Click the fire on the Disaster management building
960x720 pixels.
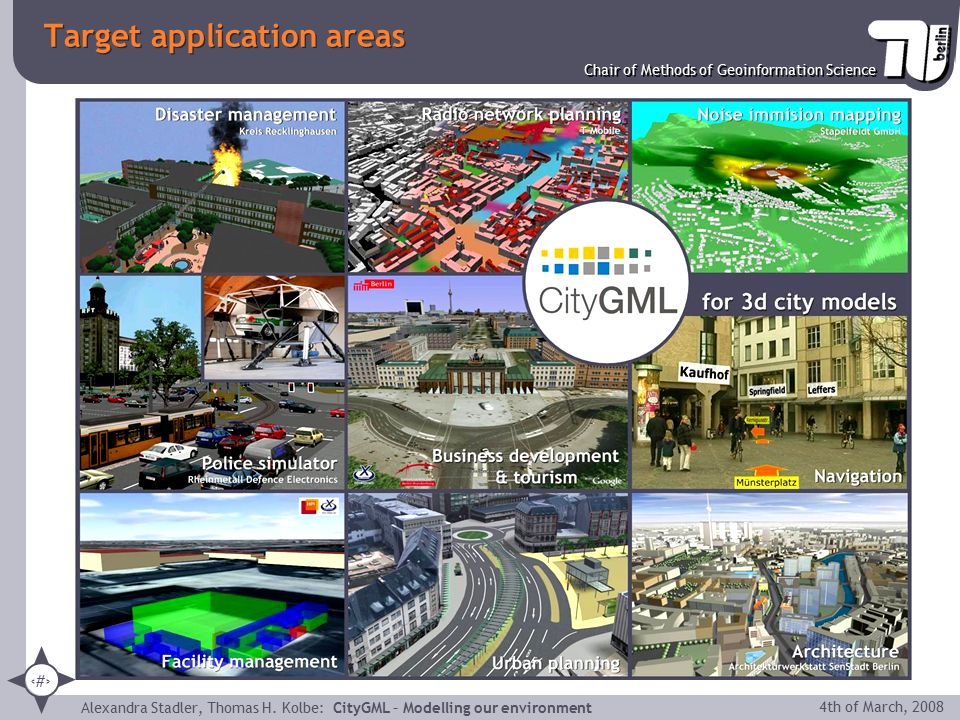226,164
